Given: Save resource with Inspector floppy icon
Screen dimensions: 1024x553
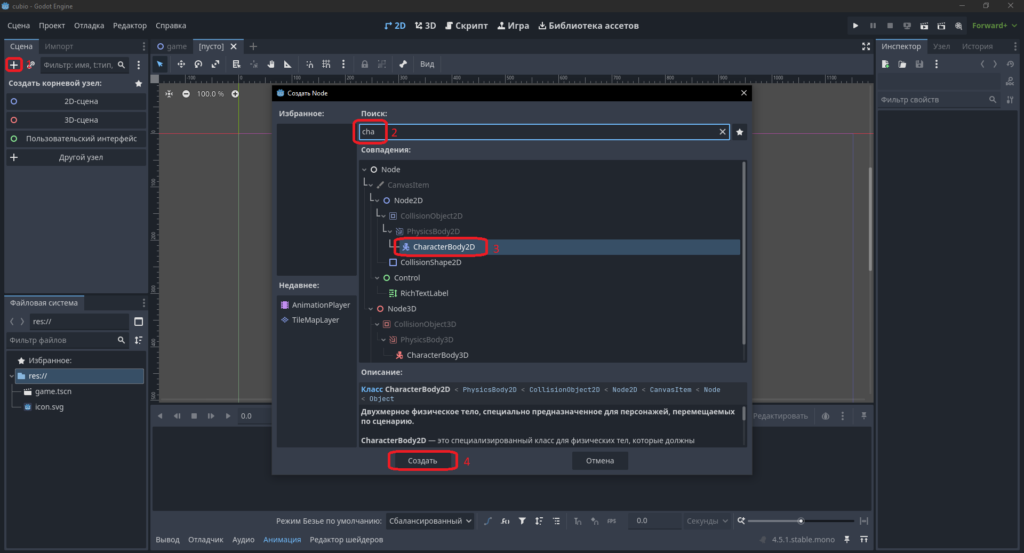Looking at the screenshot, I should pos(920,64).
